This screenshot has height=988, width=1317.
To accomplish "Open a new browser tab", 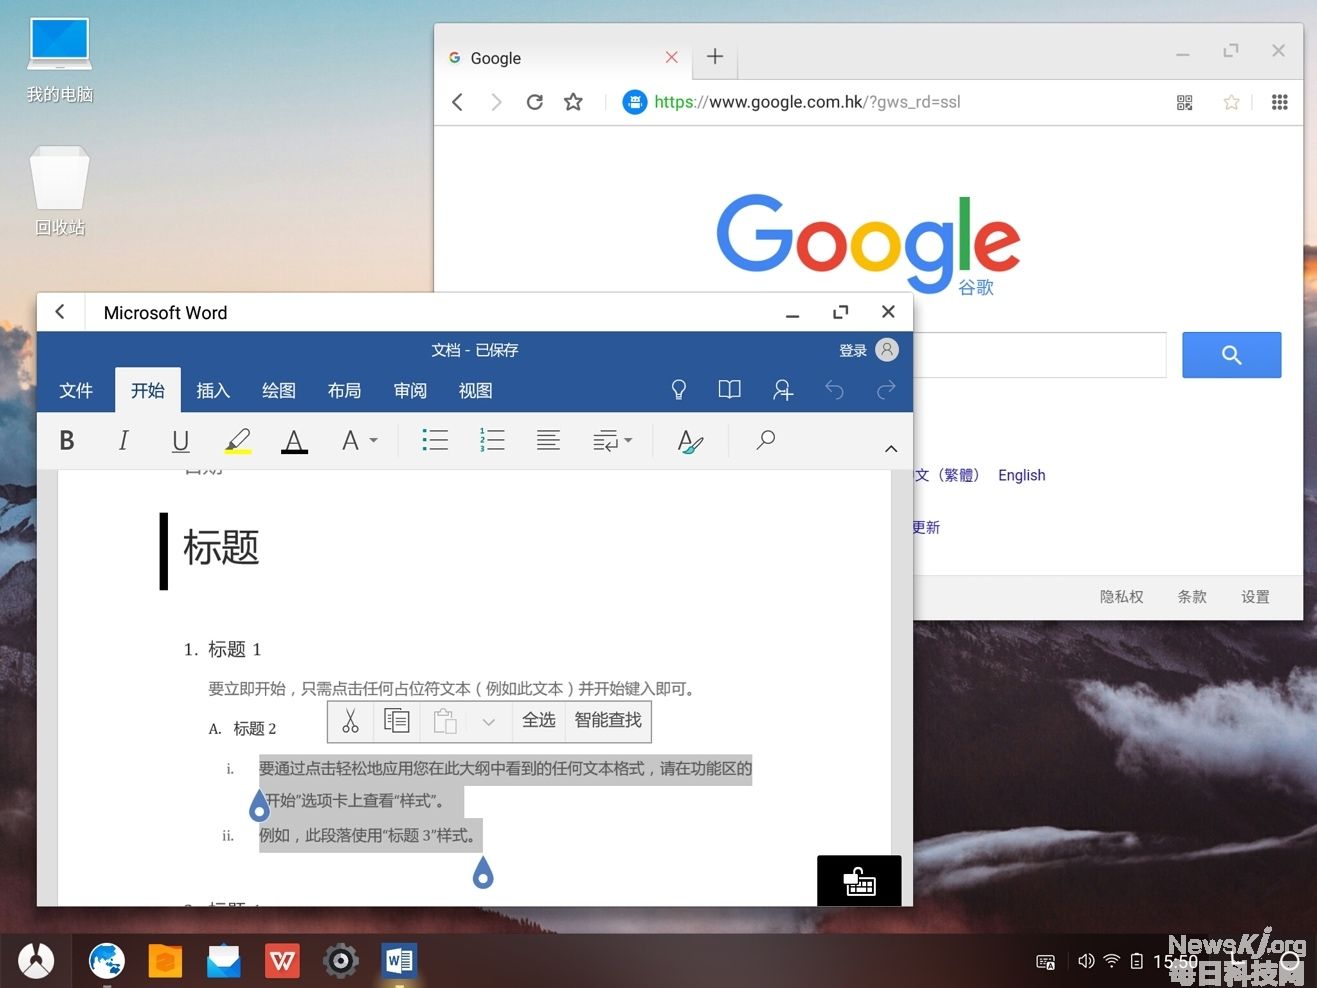I will pyautogui.click(x=715, y=57).
